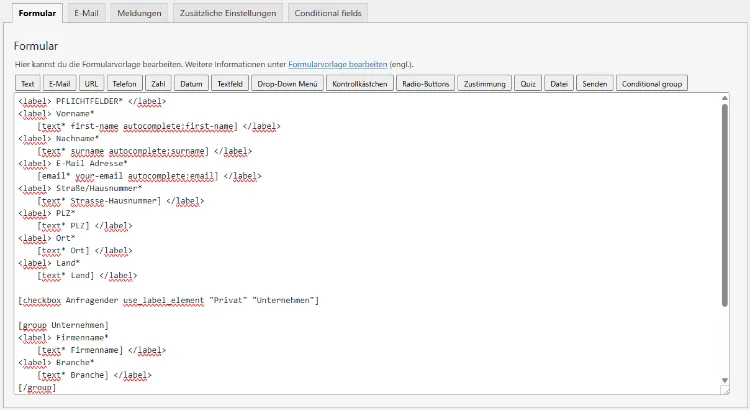Place cursor in the Strasse-Hausnummer tag line
Screen dimensions: 750x410
(121, 201)
